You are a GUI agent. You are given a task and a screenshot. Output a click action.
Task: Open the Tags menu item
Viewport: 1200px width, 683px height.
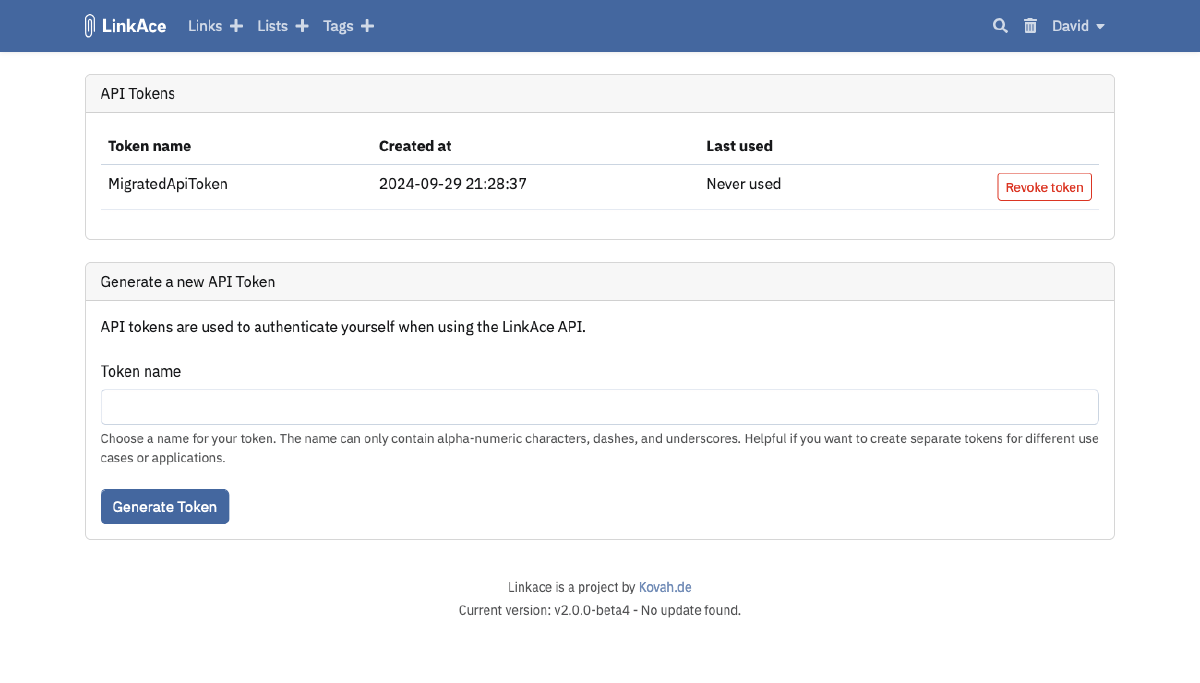tap(338, 25)
